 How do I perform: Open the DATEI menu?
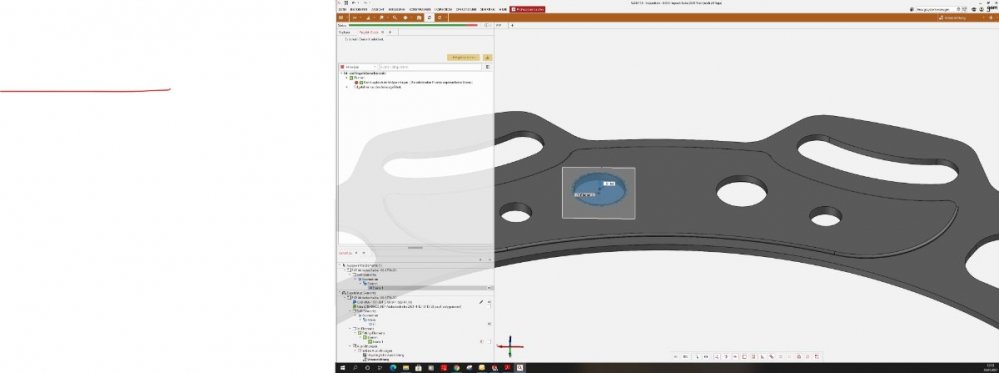tap(343, 10)
